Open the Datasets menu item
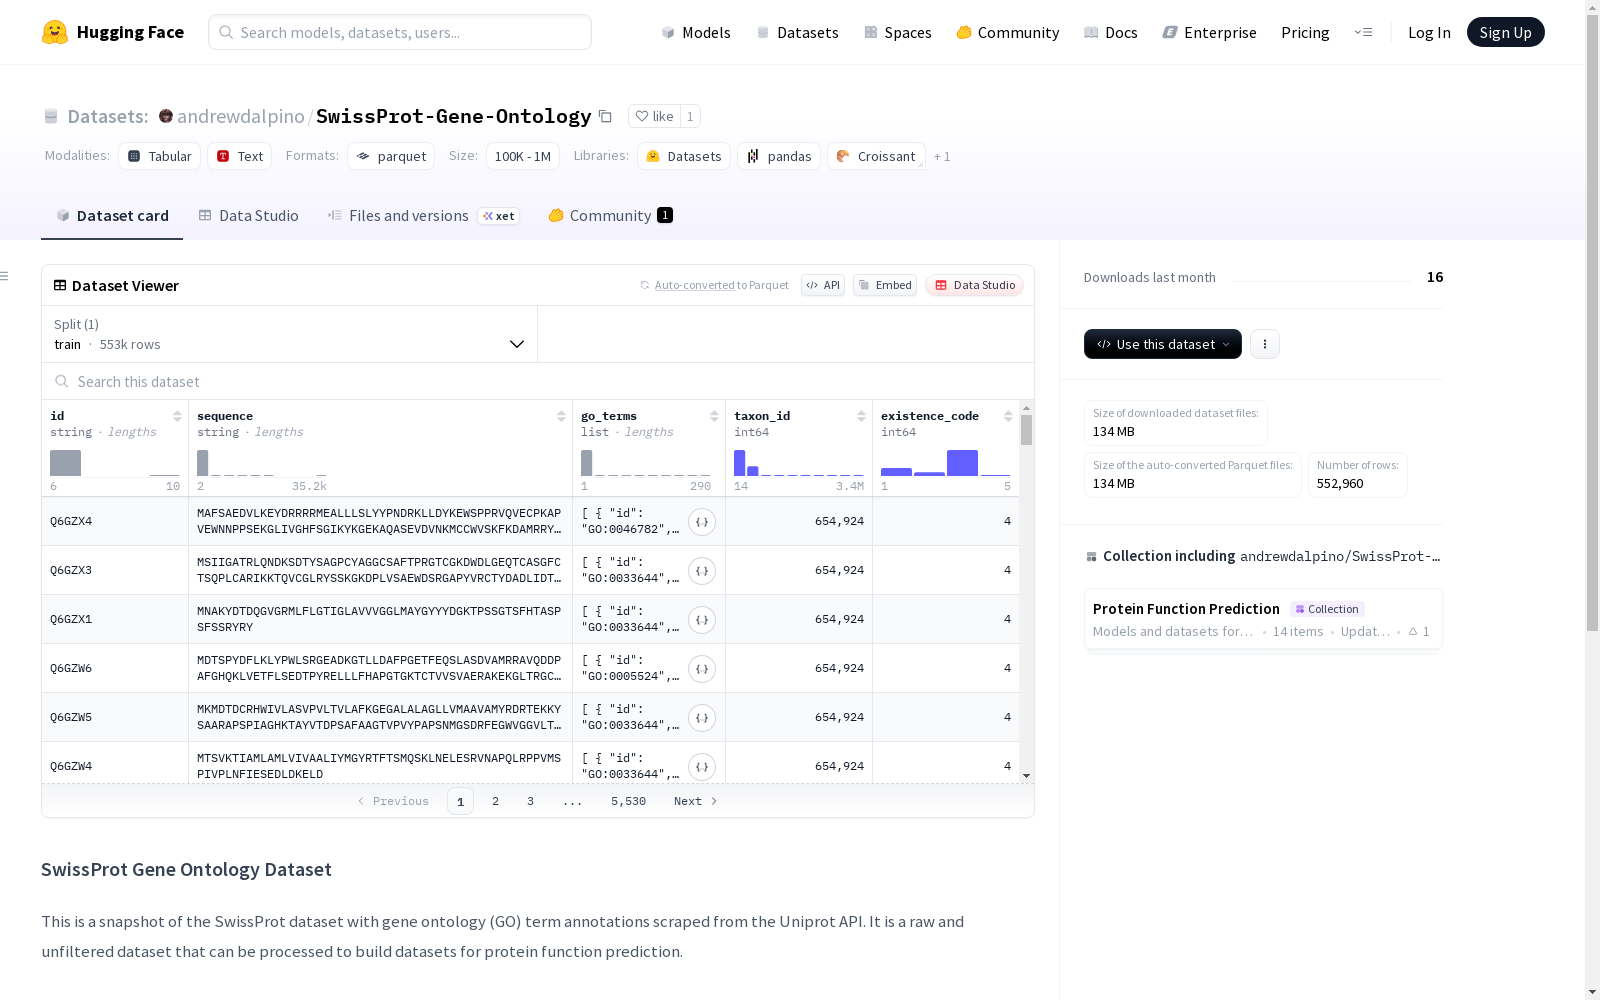The image size is (1600, 1000). pyautogui.click(x=797, y=32)
